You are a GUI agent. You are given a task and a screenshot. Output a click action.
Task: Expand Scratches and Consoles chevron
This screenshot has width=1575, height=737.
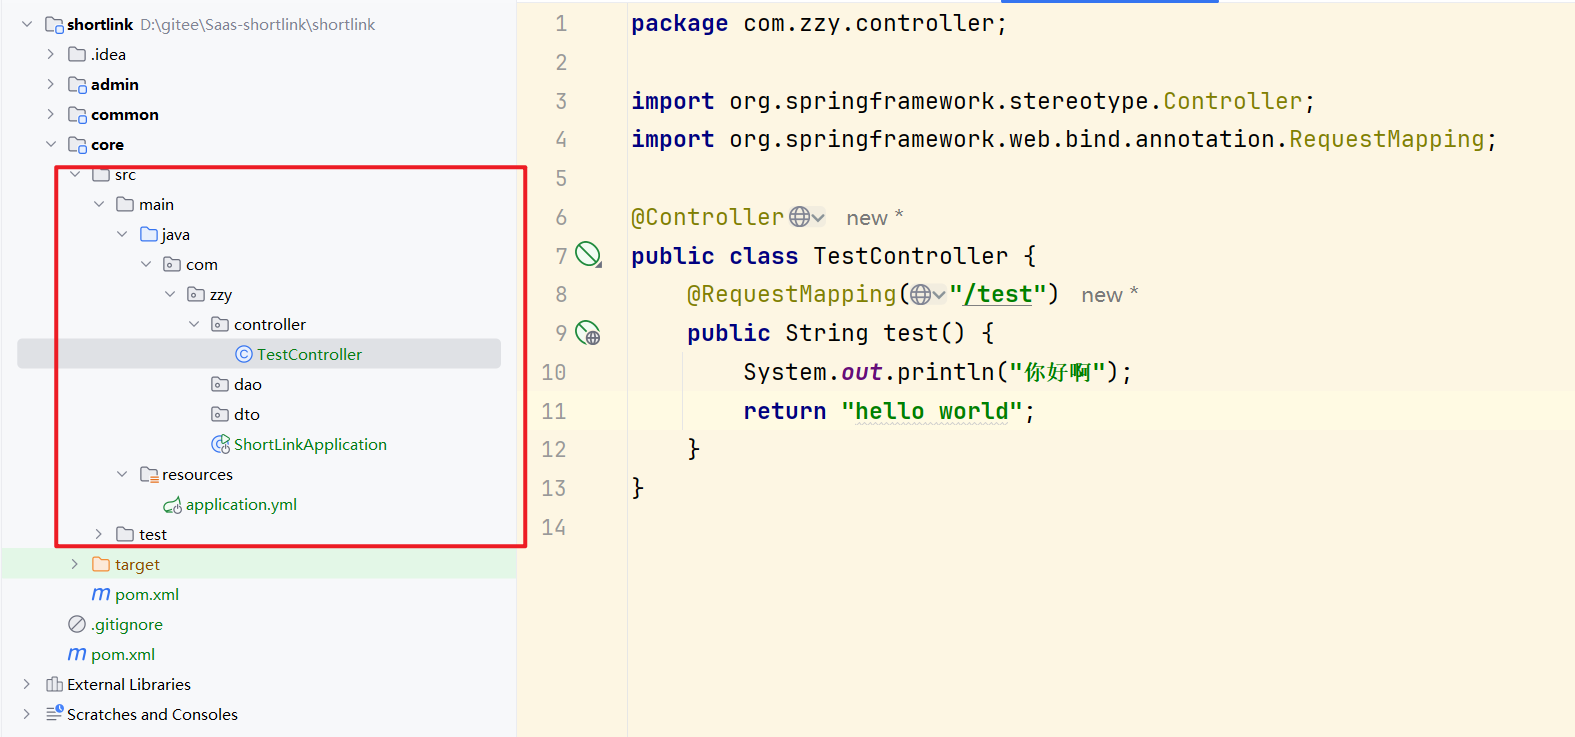[x=27, y=714]
